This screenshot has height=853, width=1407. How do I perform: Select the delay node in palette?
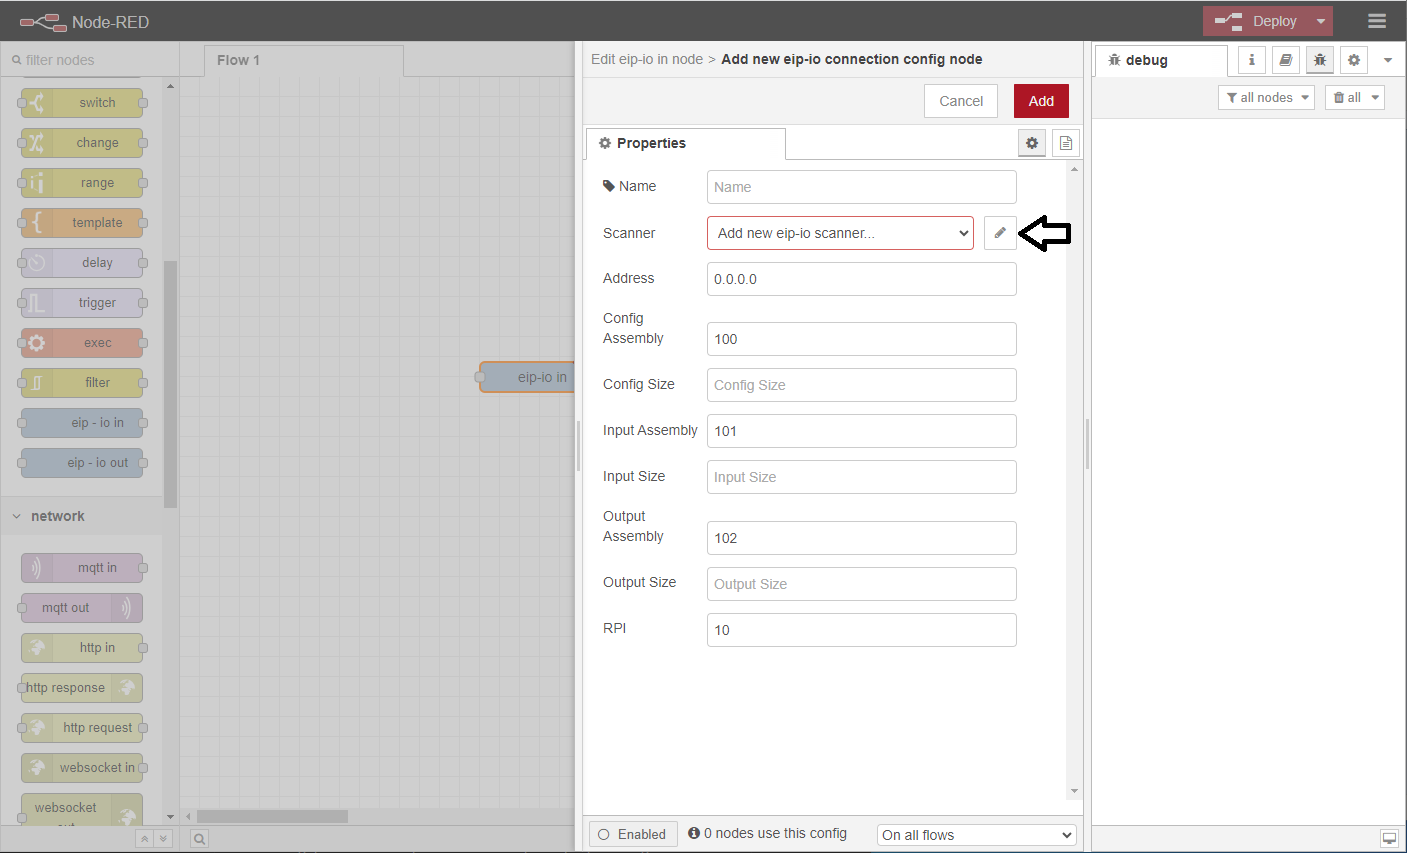pos(82,263)
